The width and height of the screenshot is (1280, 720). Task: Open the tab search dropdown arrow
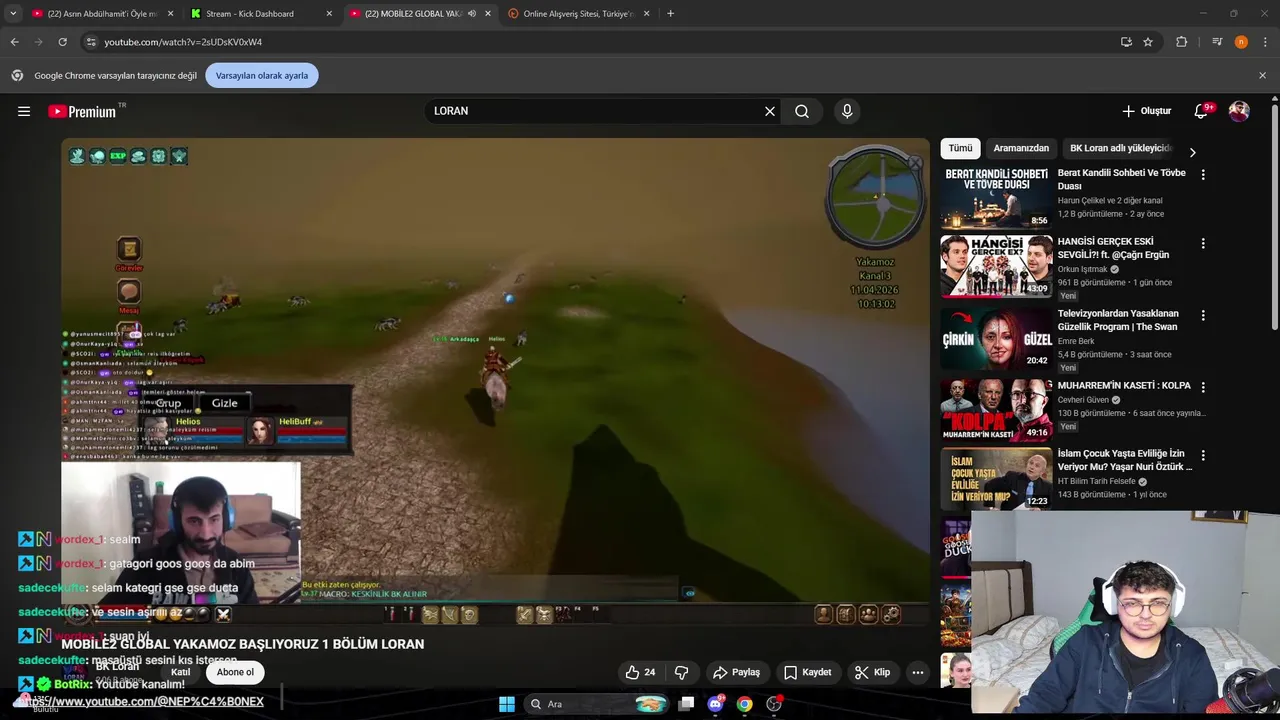click(x=13, y=14)
